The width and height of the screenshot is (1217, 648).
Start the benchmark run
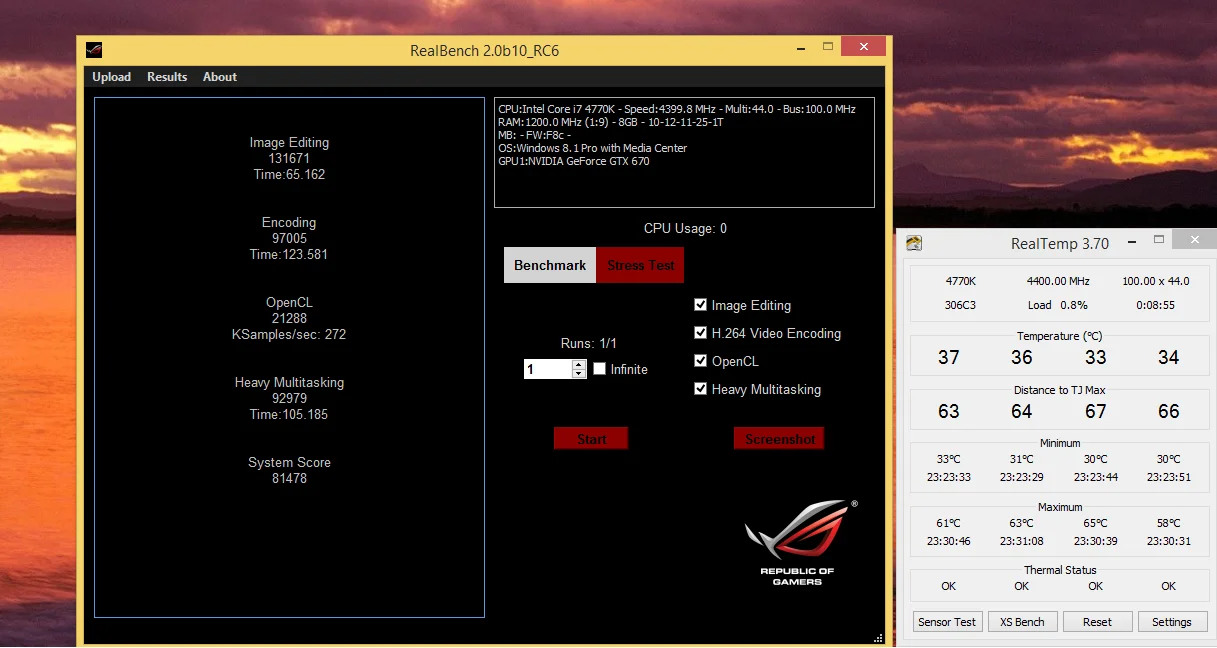[x=591, y=438]
